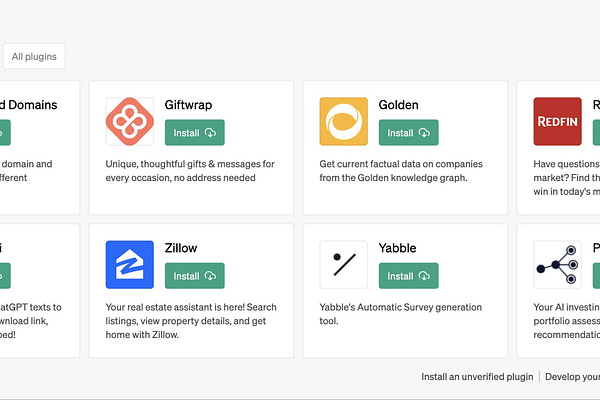Click the Zillow plugin logo
Viewport: 600px width, 400px height.
point(130,264)
